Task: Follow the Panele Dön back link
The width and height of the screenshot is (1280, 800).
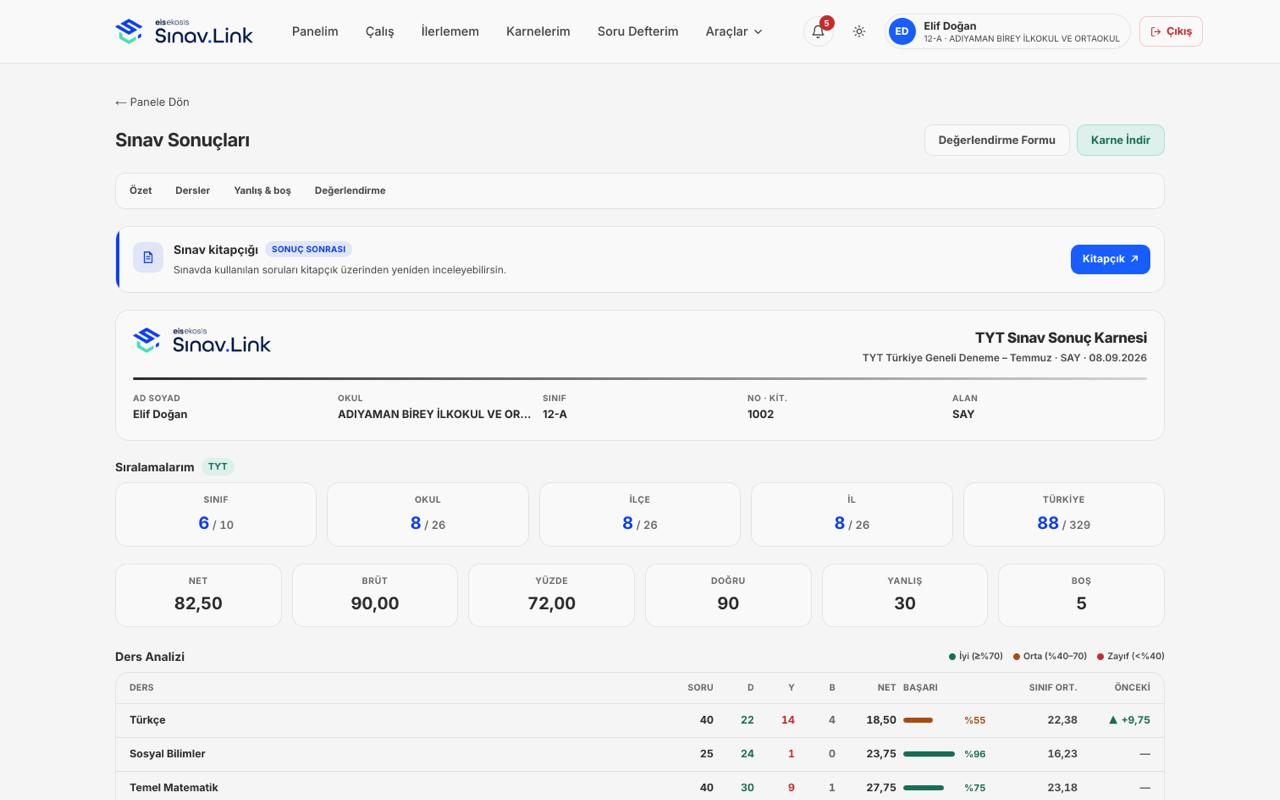Action: click(152, 102)
